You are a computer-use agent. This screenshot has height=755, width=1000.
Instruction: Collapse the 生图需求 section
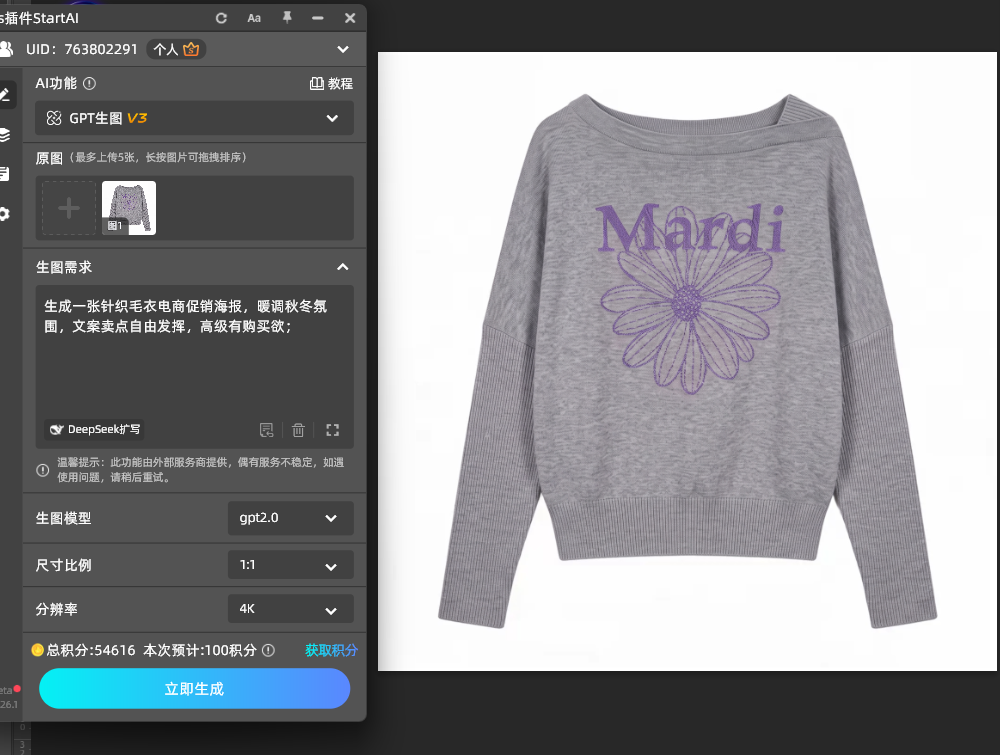[342, 267]
